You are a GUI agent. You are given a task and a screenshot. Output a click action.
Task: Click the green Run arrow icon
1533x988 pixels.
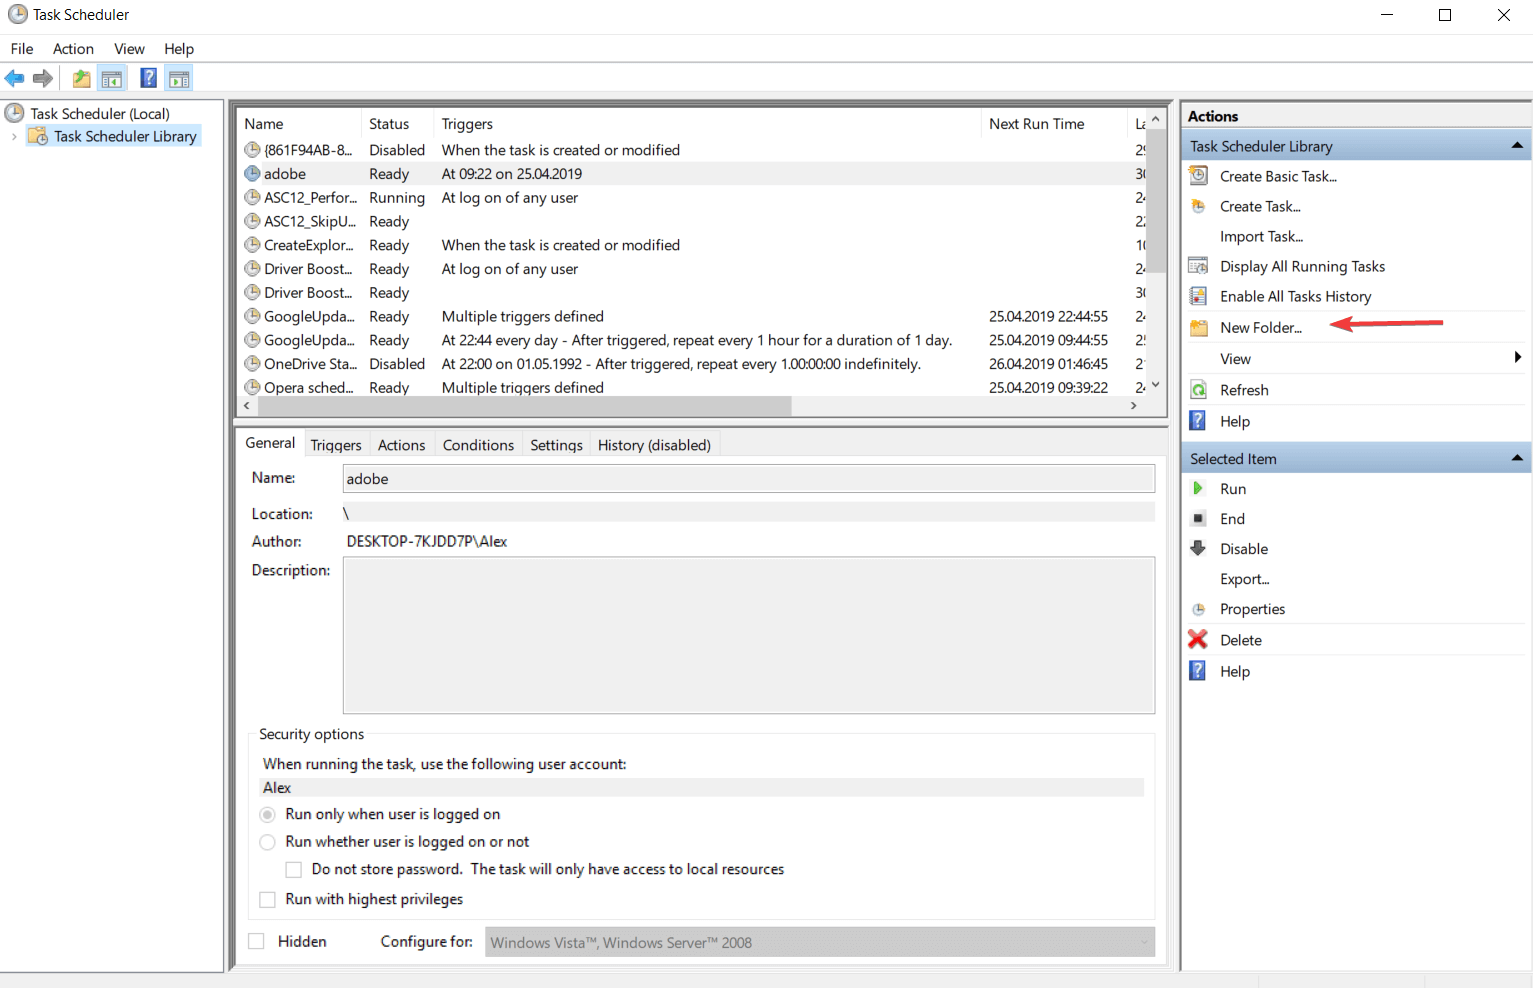(1198, 489)
